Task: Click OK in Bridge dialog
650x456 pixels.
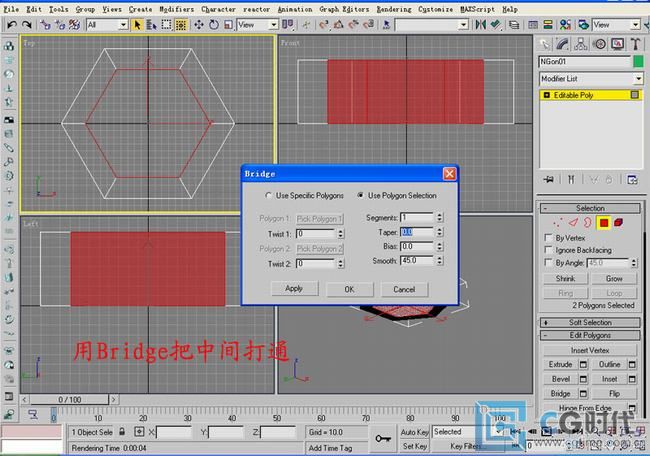Action: tap(349, 289)
